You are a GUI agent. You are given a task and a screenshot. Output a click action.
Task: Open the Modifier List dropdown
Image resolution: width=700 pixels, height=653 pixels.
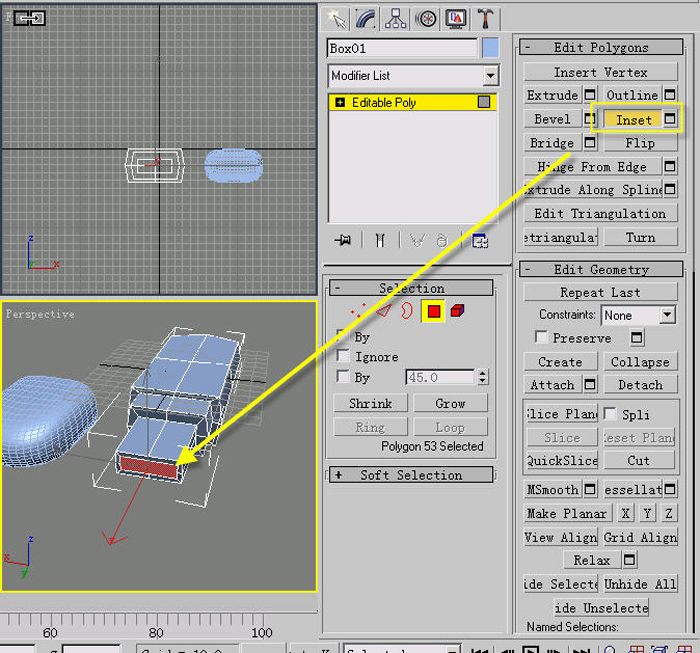point(490,75)
